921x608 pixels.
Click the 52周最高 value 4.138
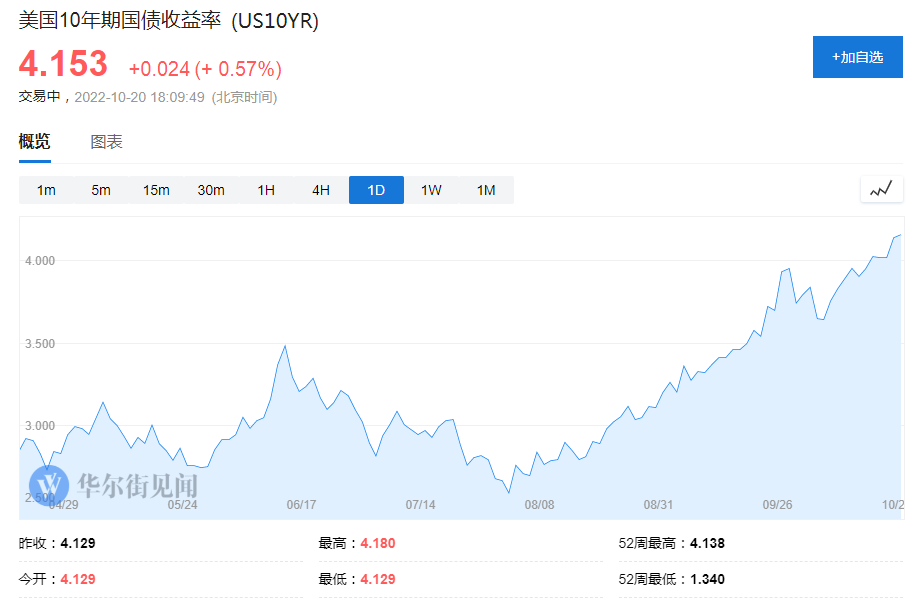click(707, 543)
